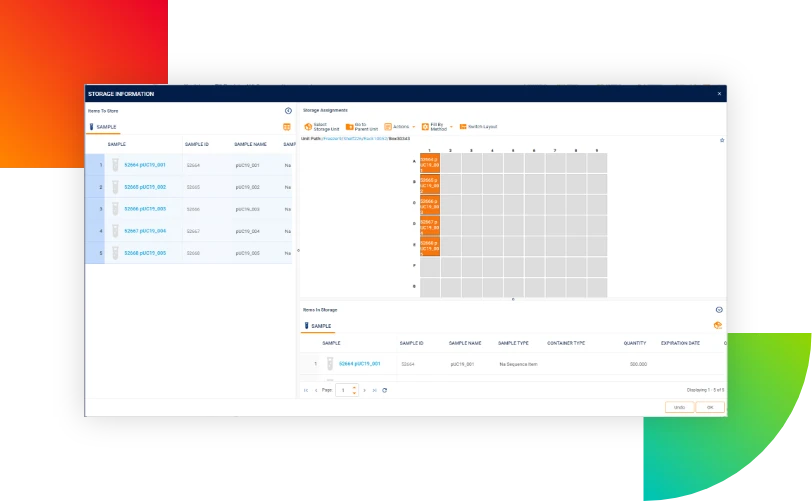
Task: Click the orange grid columns icon above sample list
Action: coord(287,127)
